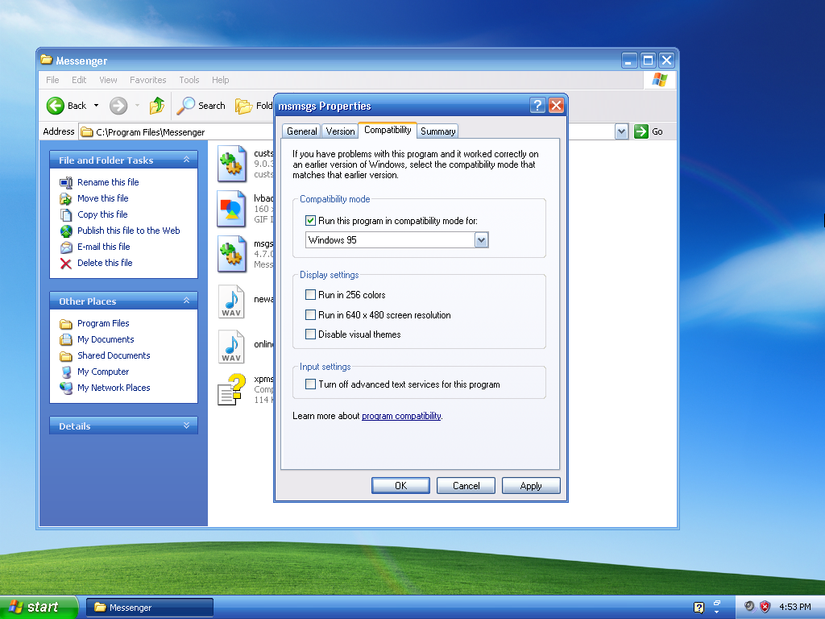Click the Start button on taskbar

34,607
